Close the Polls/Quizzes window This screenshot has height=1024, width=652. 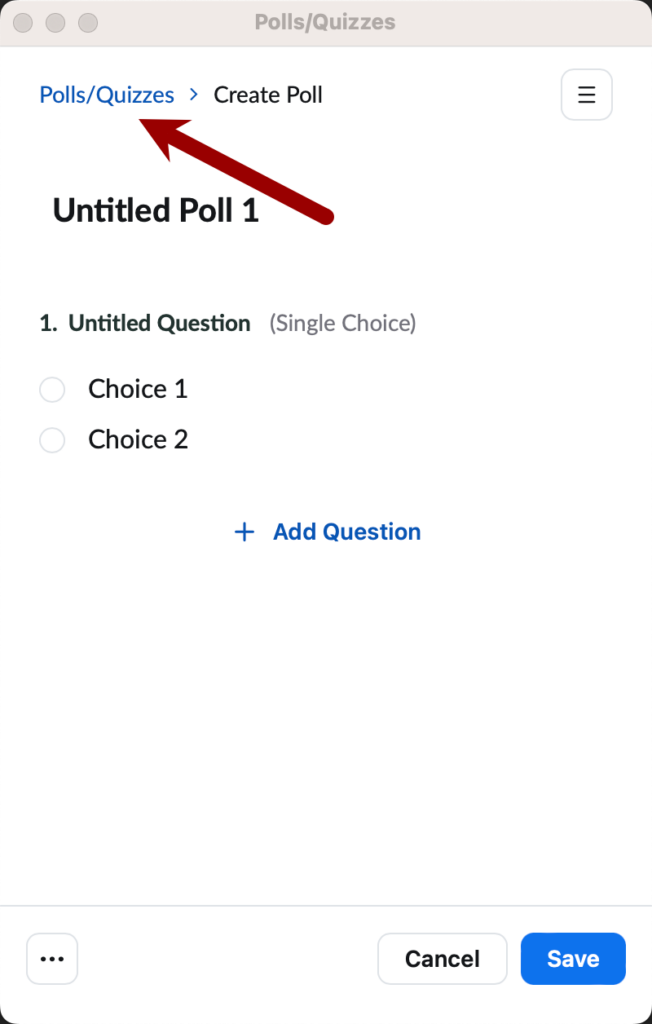click(x=22, y=22)
